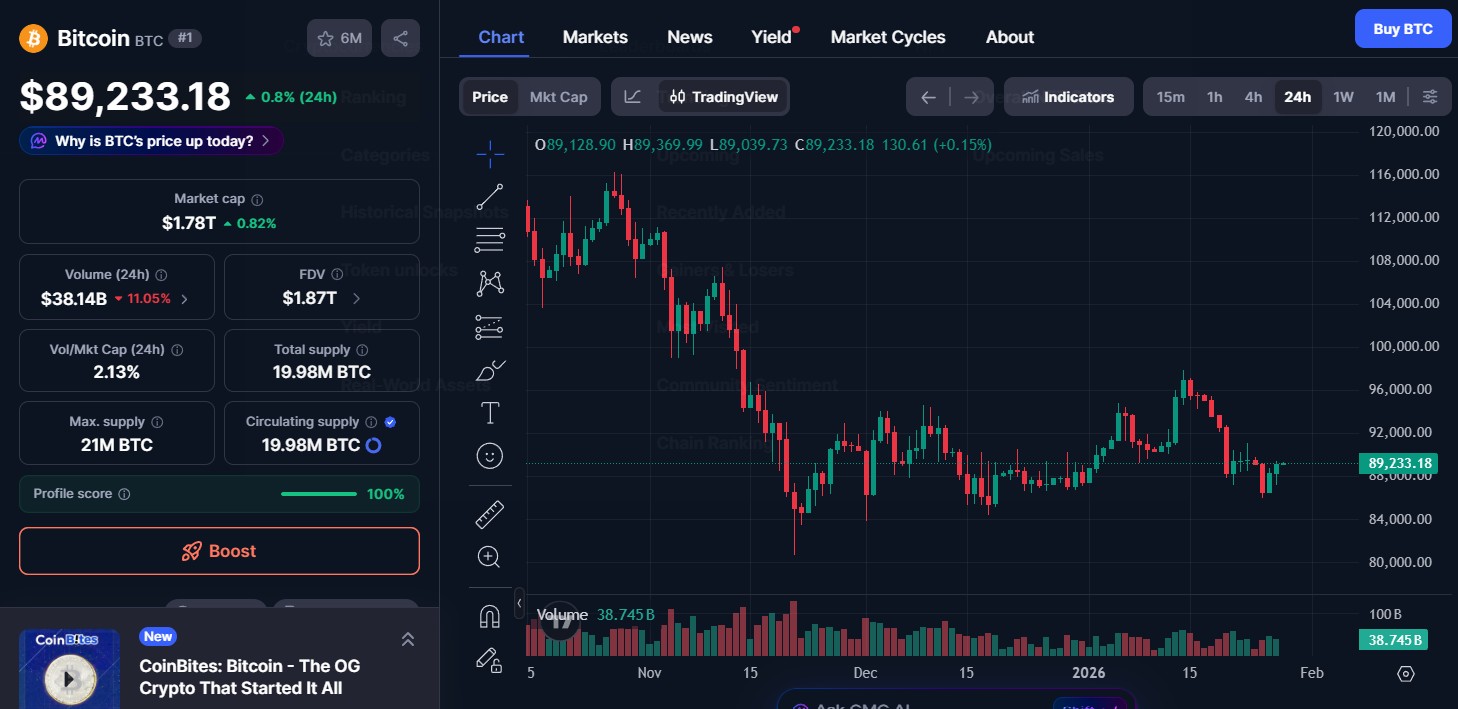1458x709 pixels.
Task: Open the XABCD pattern drawing tool
Action: point(489,283)
